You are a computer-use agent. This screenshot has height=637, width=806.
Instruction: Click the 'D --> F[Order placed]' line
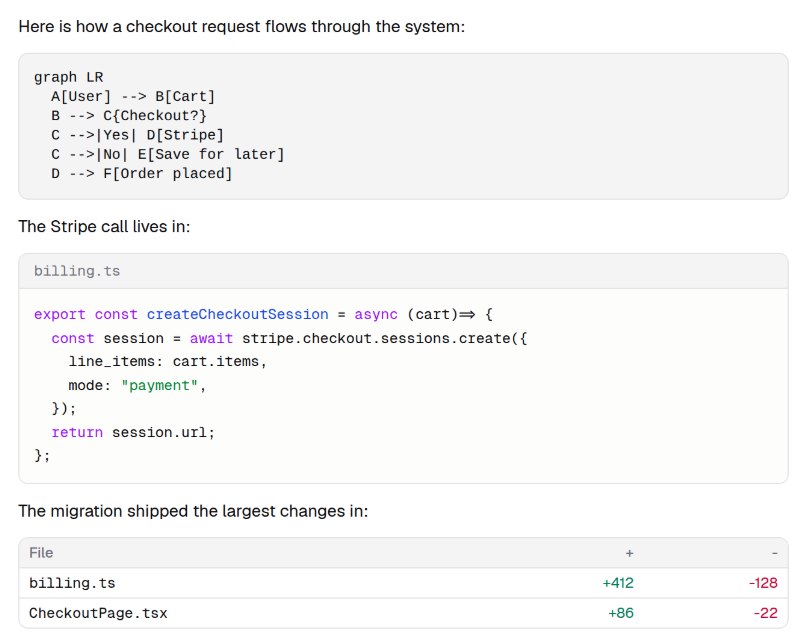(x=141, y=174)
